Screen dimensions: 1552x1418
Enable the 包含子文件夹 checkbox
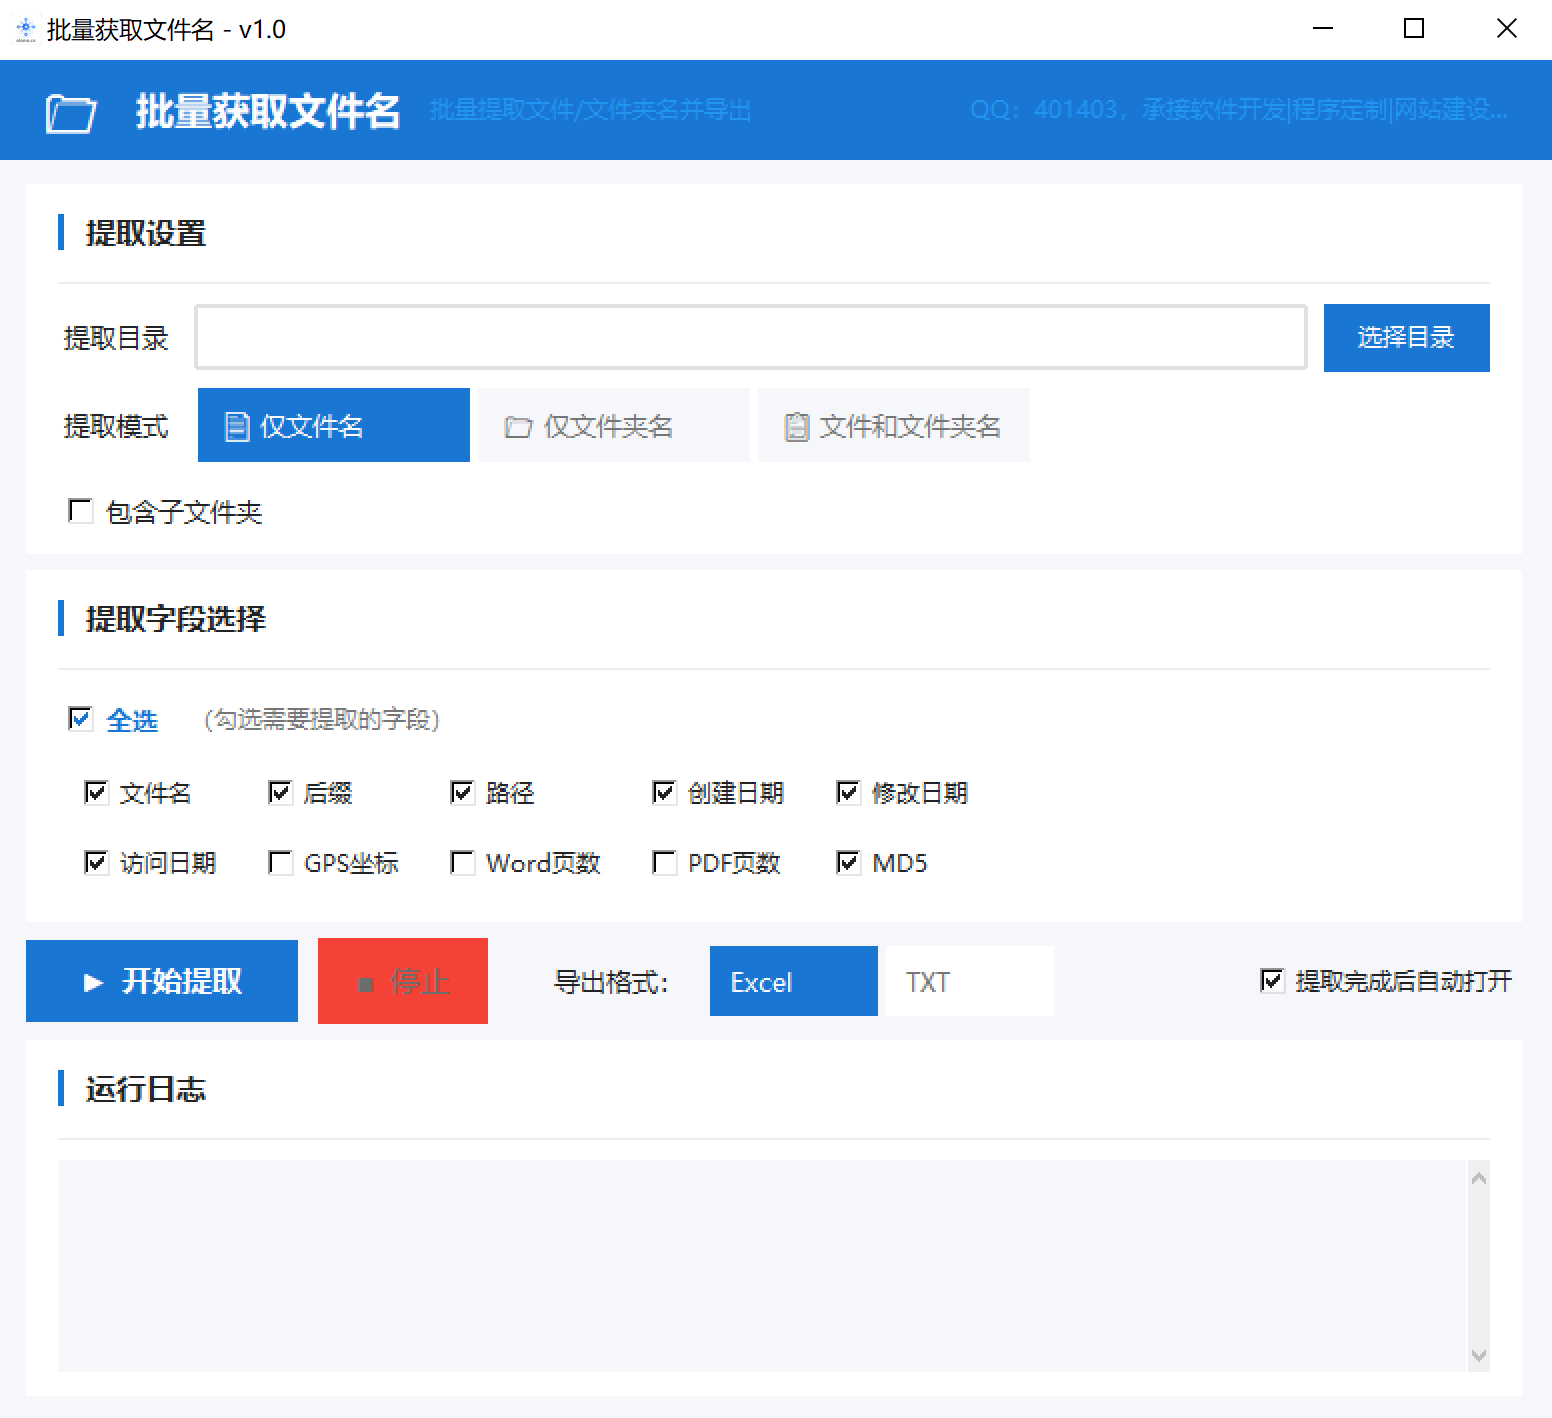(x=80, y=511)
